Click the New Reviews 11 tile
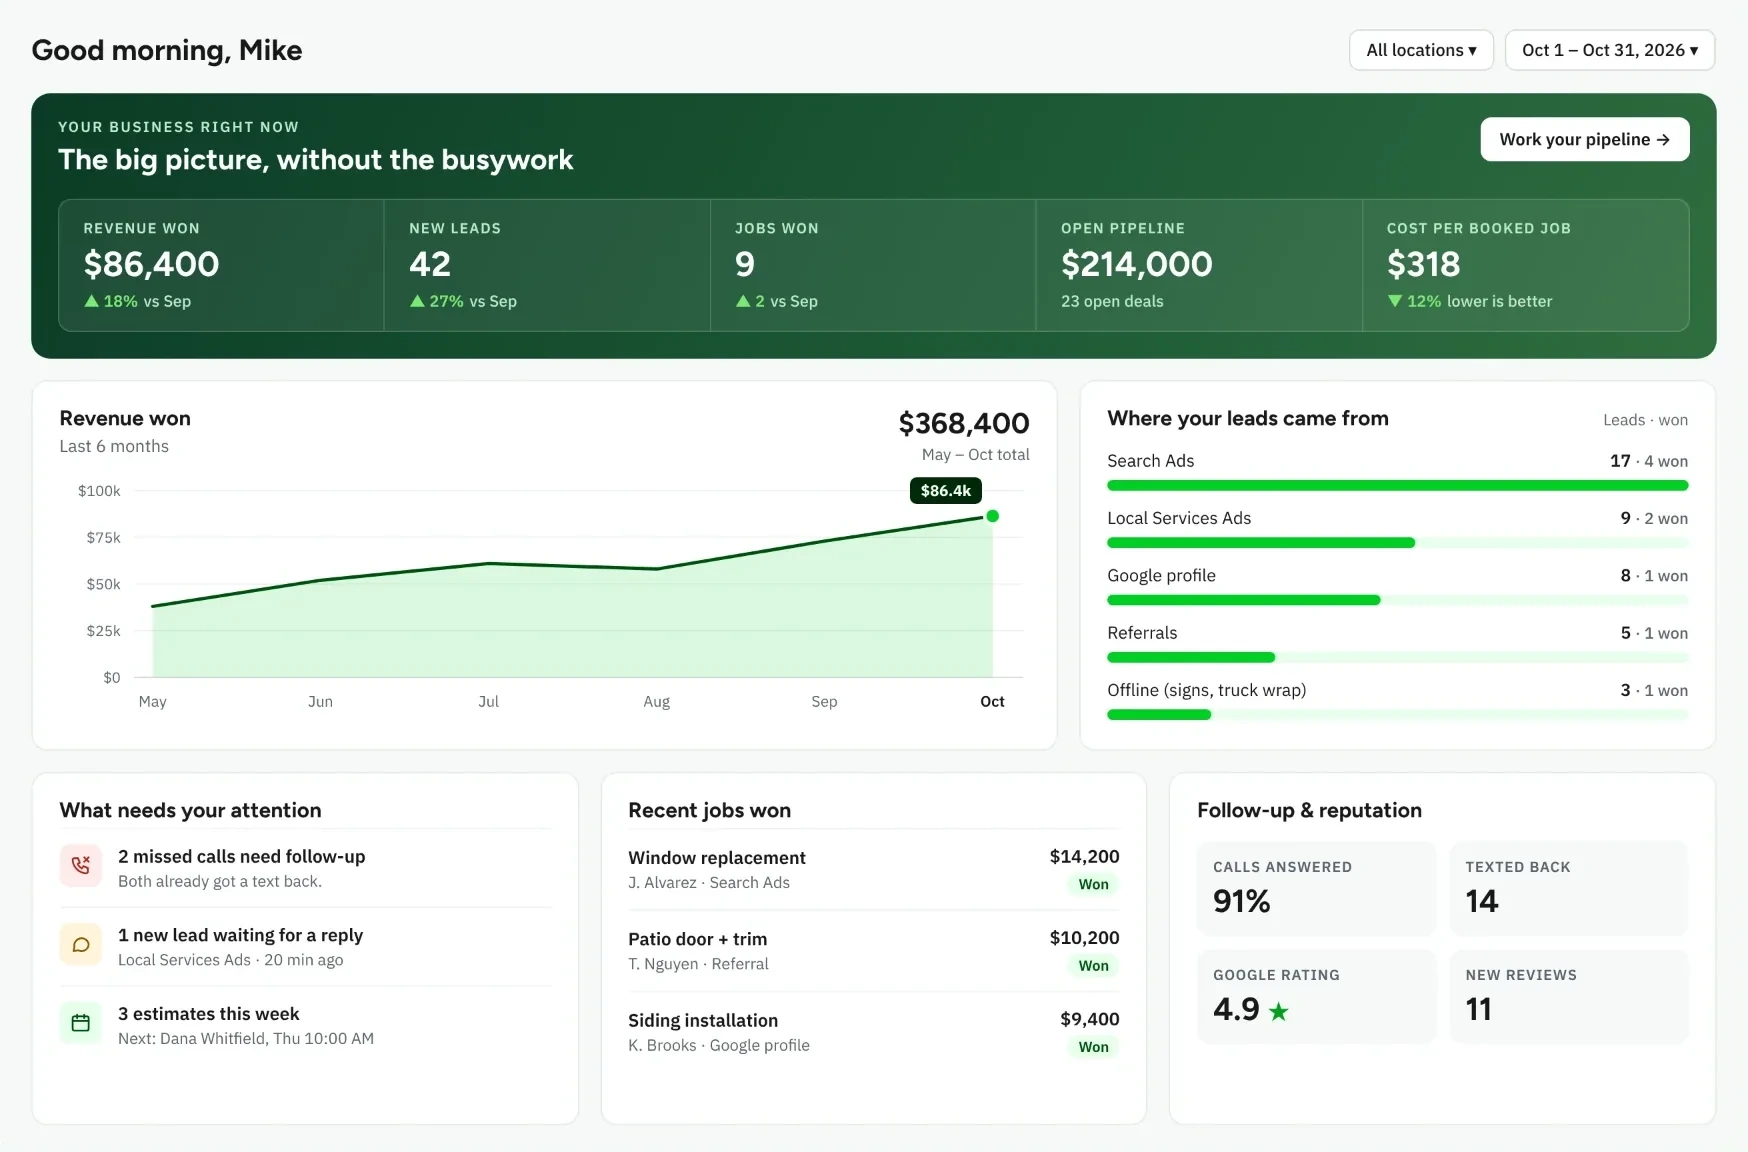 click(x=1569, y=997)
